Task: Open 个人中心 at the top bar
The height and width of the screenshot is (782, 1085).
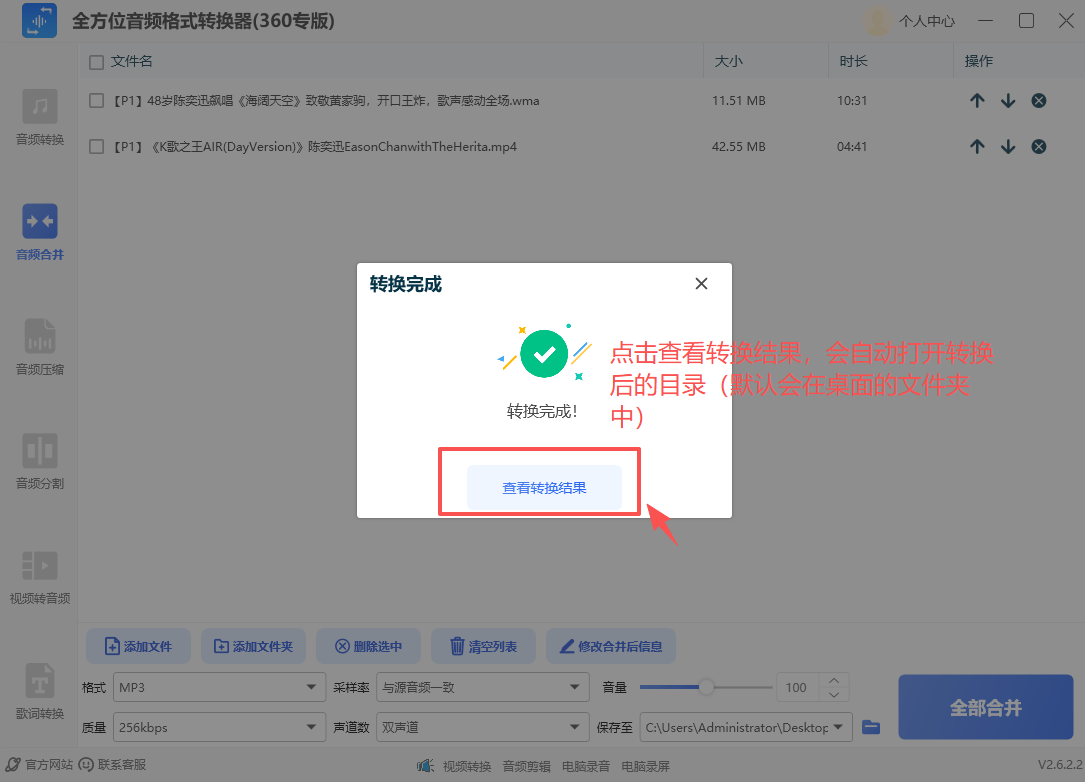Action: [926, 20]
